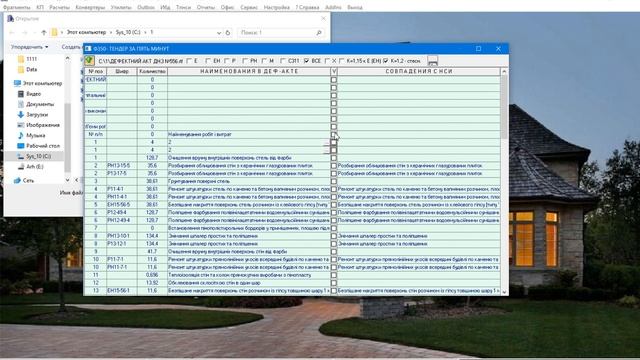This screenshot has height=360, width=640.
Task: Open Расчеты menu
Action: coord(60,7)
